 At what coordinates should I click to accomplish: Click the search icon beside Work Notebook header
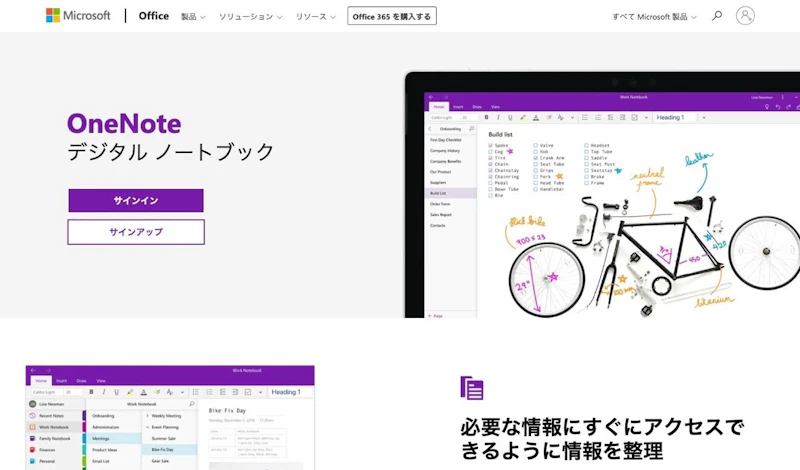point(192,404)
